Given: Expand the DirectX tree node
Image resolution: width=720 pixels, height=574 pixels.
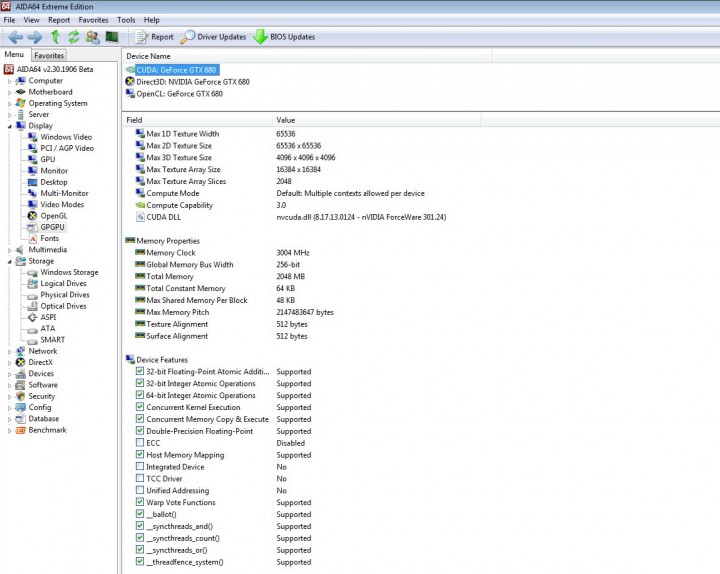Looking at the screenshot, I should [x=9, y=363].
